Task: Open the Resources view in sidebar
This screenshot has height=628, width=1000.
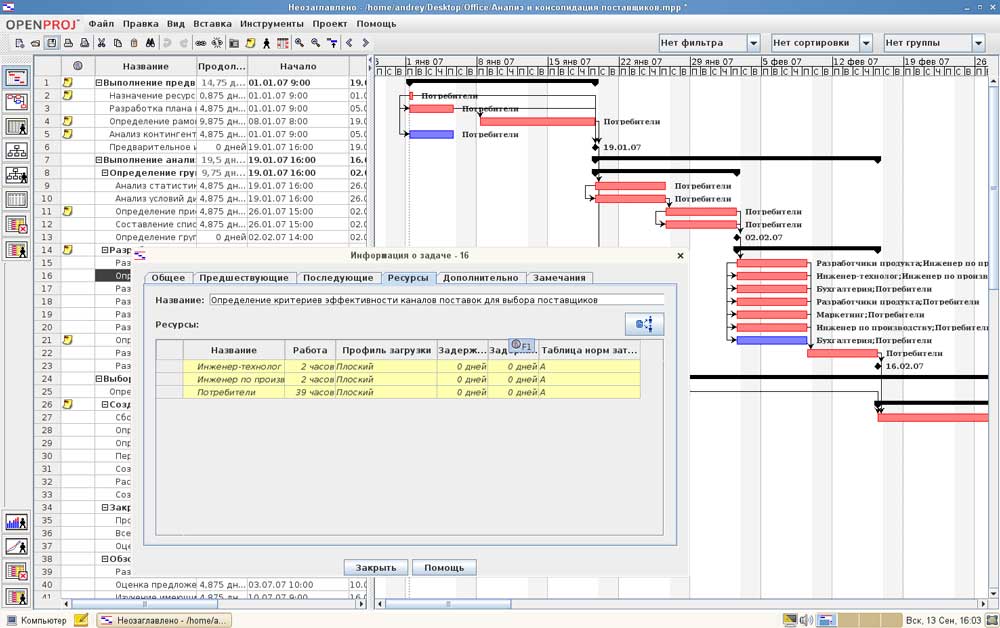Action: coord(17,127)
